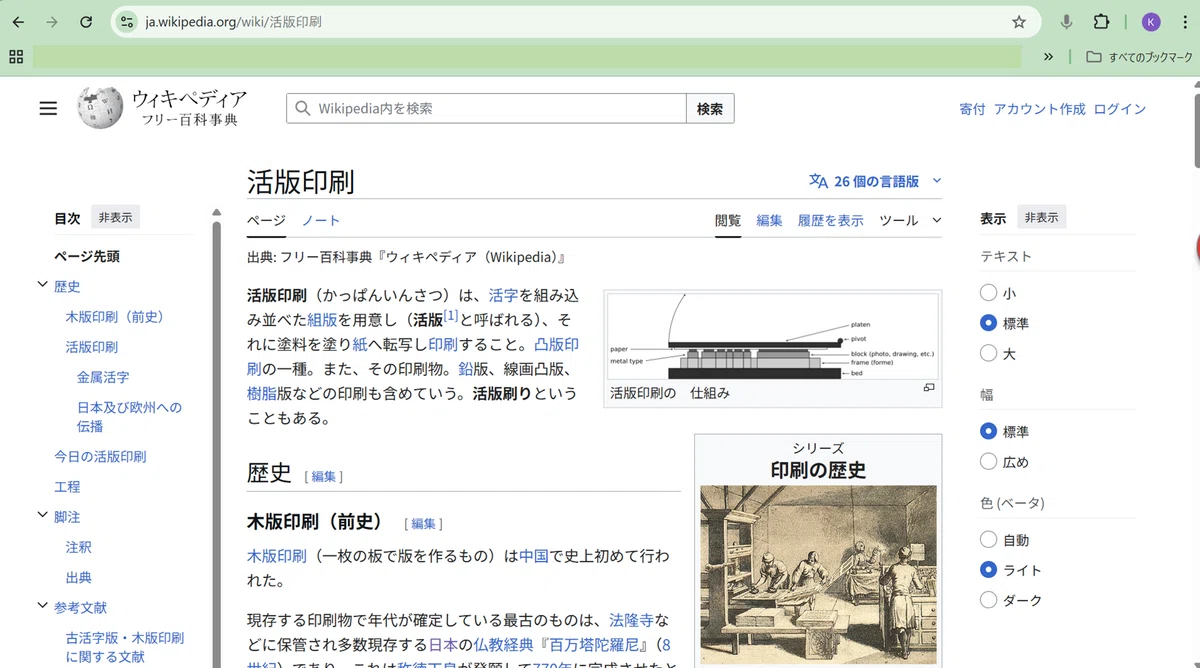
Task: Open the Chrome profile avatar K
Action: (x=1151, y=22)
